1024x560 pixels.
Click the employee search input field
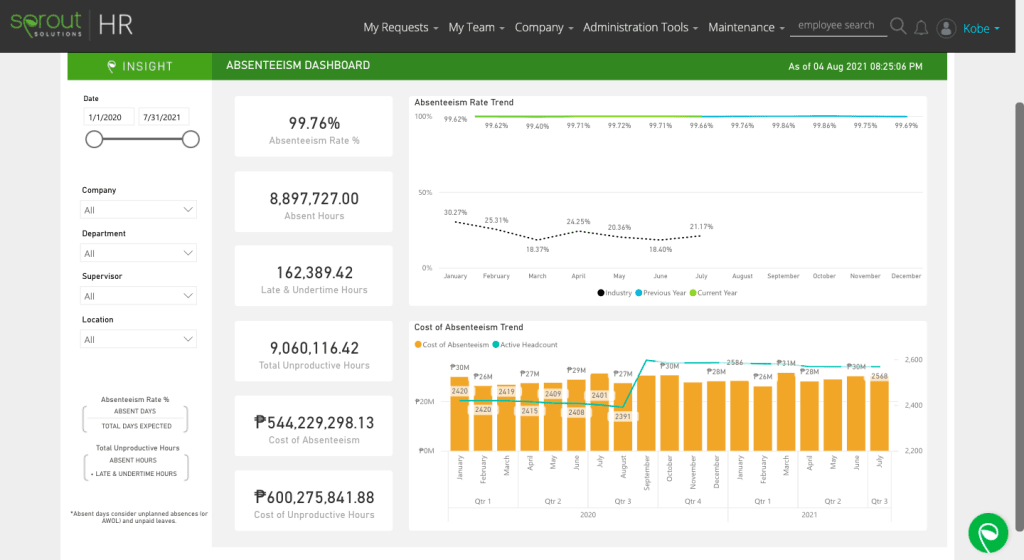838,26
